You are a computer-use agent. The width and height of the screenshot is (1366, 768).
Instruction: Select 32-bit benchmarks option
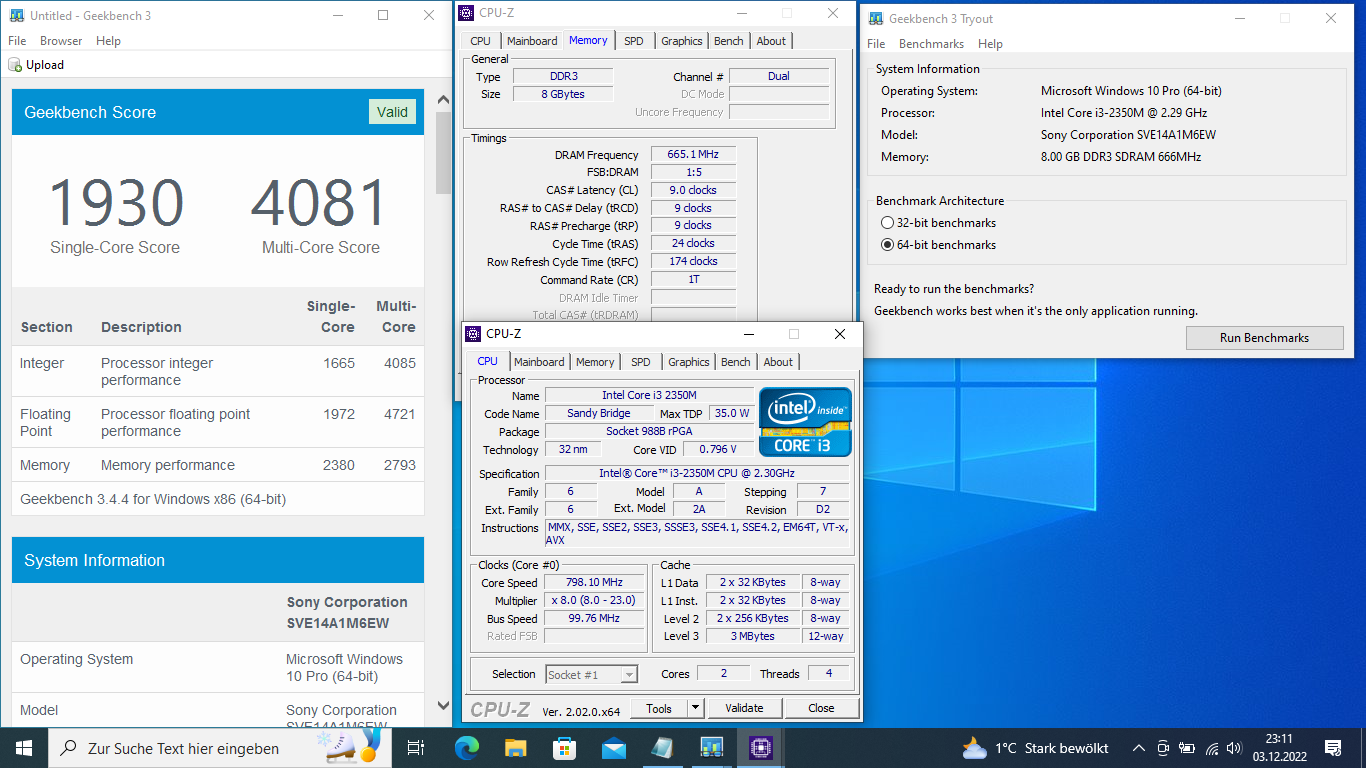[x=887, y=223]
